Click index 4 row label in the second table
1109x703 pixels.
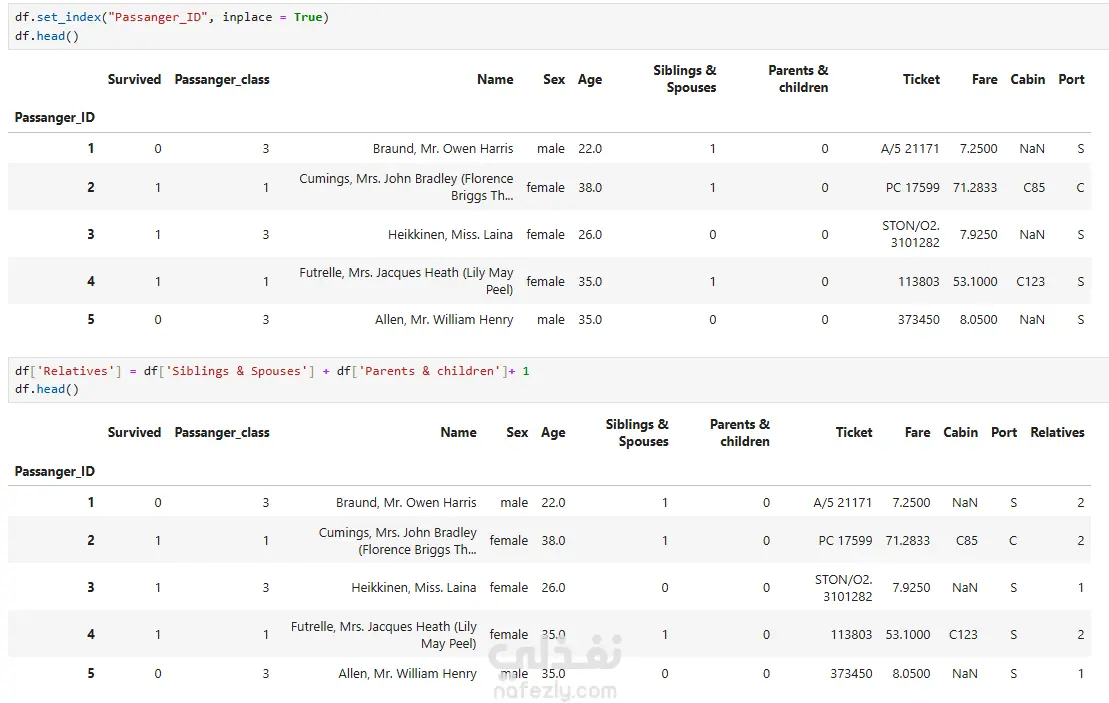click(x=91, y=634)
